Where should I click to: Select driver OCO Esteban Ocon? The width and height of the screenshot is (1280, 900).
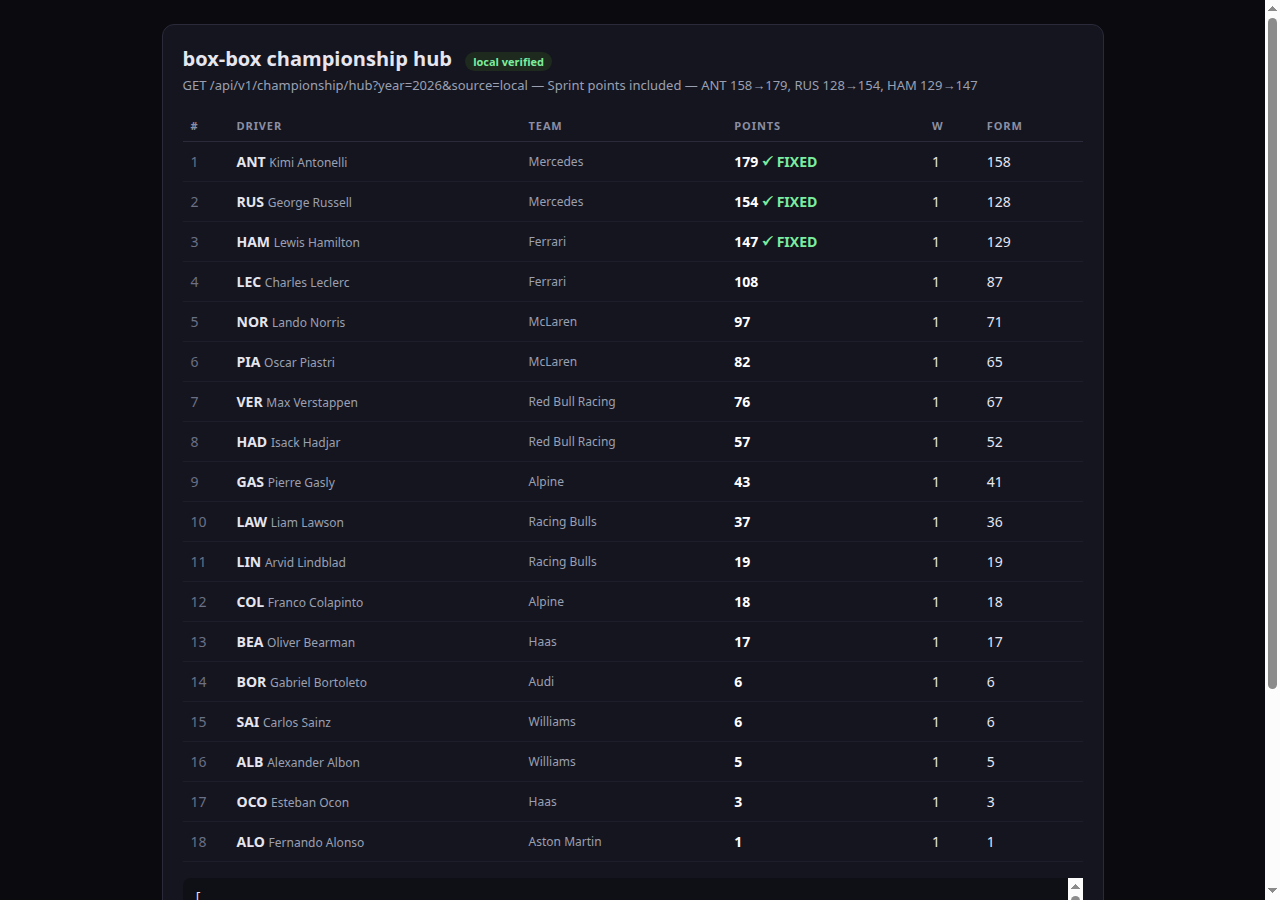(x=293, y=802)
